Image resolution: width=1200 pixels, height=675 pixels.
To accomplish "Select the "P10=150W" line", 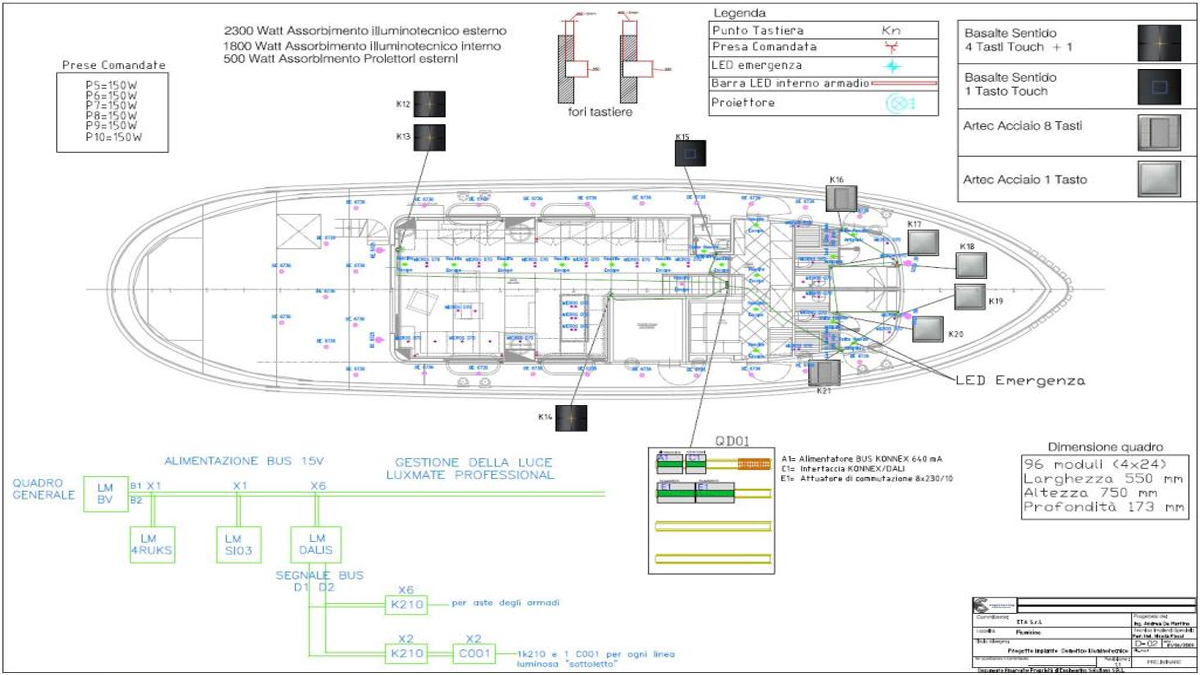I will [x=114, y=137].
